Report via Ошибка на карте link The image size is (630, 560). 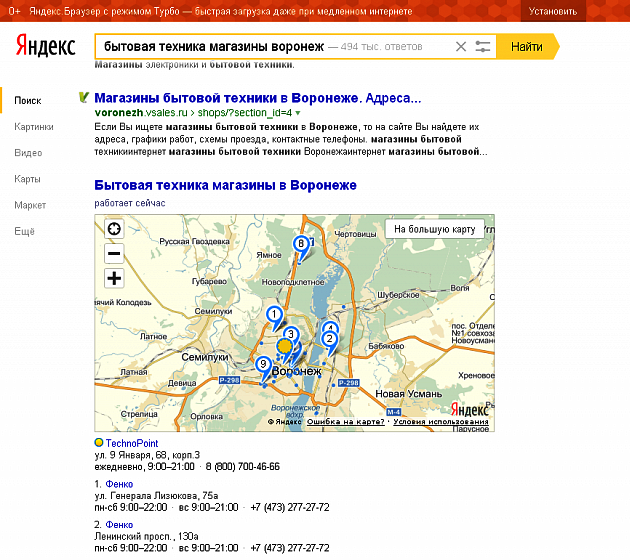pos(346,422)
